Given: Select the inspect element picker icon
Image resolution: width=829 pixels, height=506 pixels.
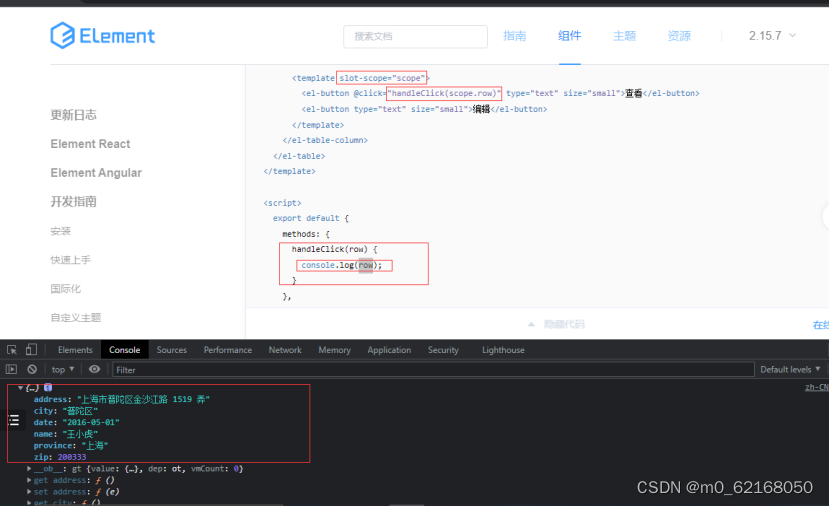Looking at the screenshot, I should click(x=12, y=350).
